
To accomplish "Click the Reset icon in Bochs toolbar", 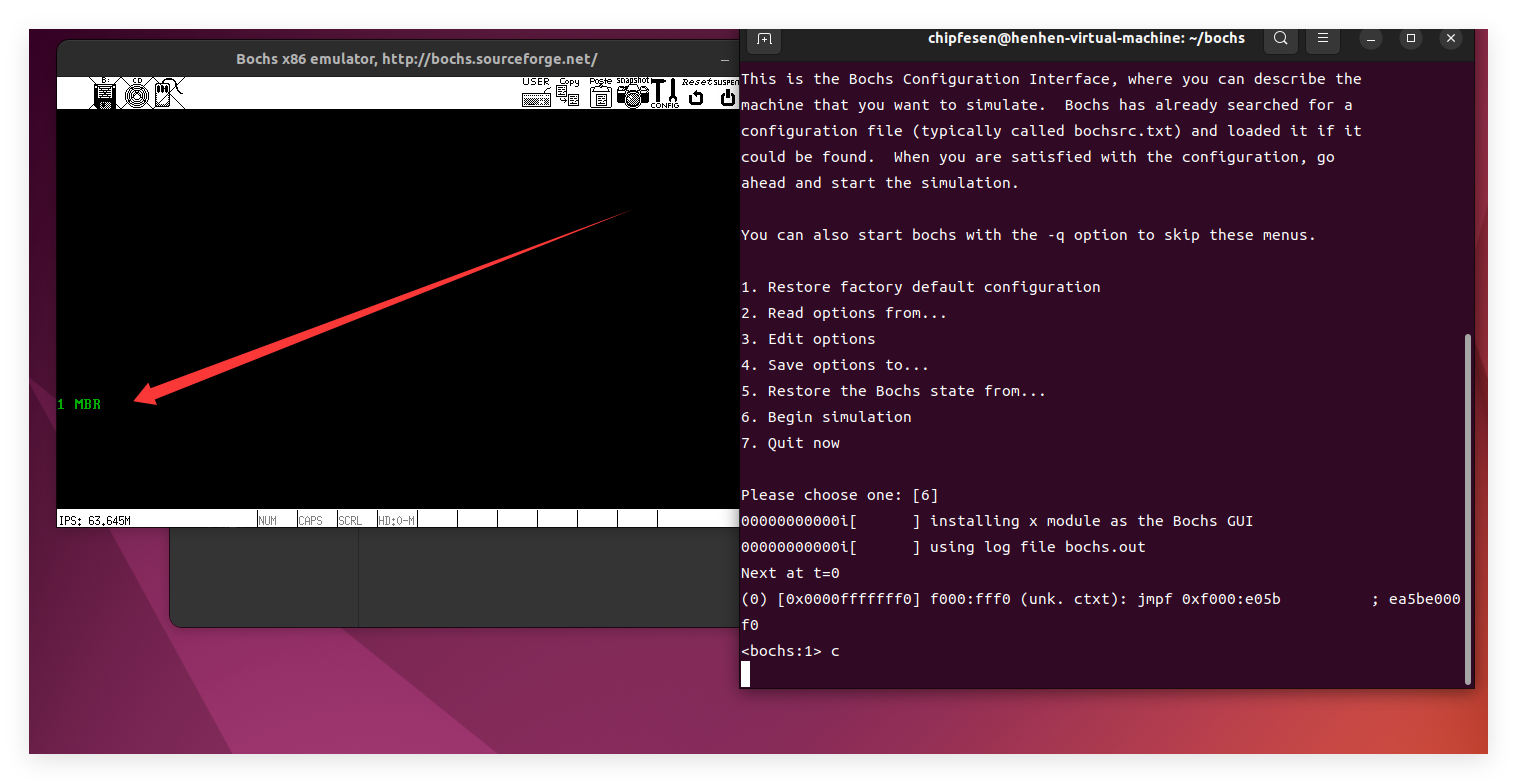I will click(x=696, y=93).
